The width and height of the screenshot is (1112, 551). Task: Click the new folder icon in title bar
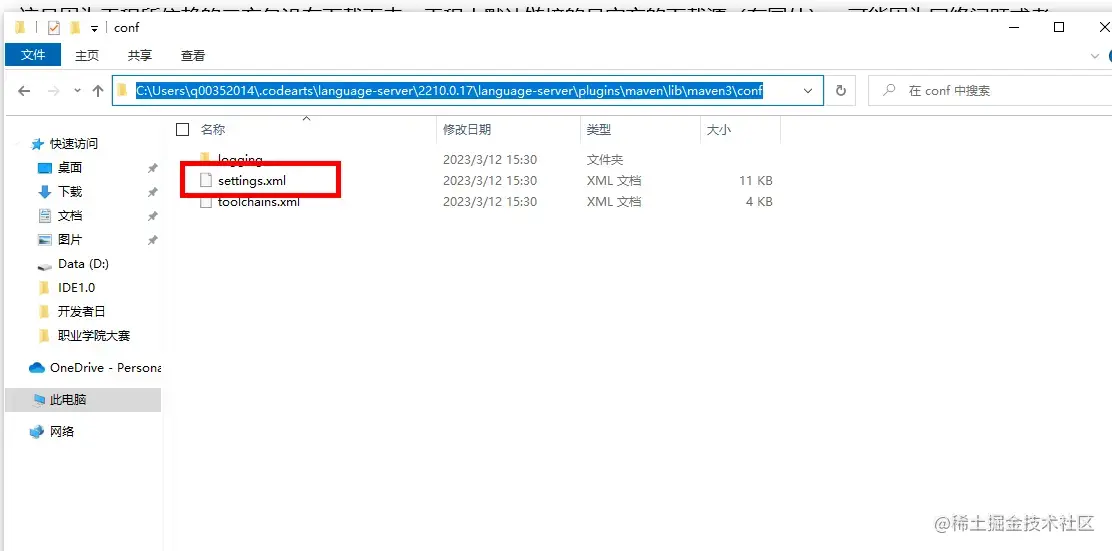75,28
